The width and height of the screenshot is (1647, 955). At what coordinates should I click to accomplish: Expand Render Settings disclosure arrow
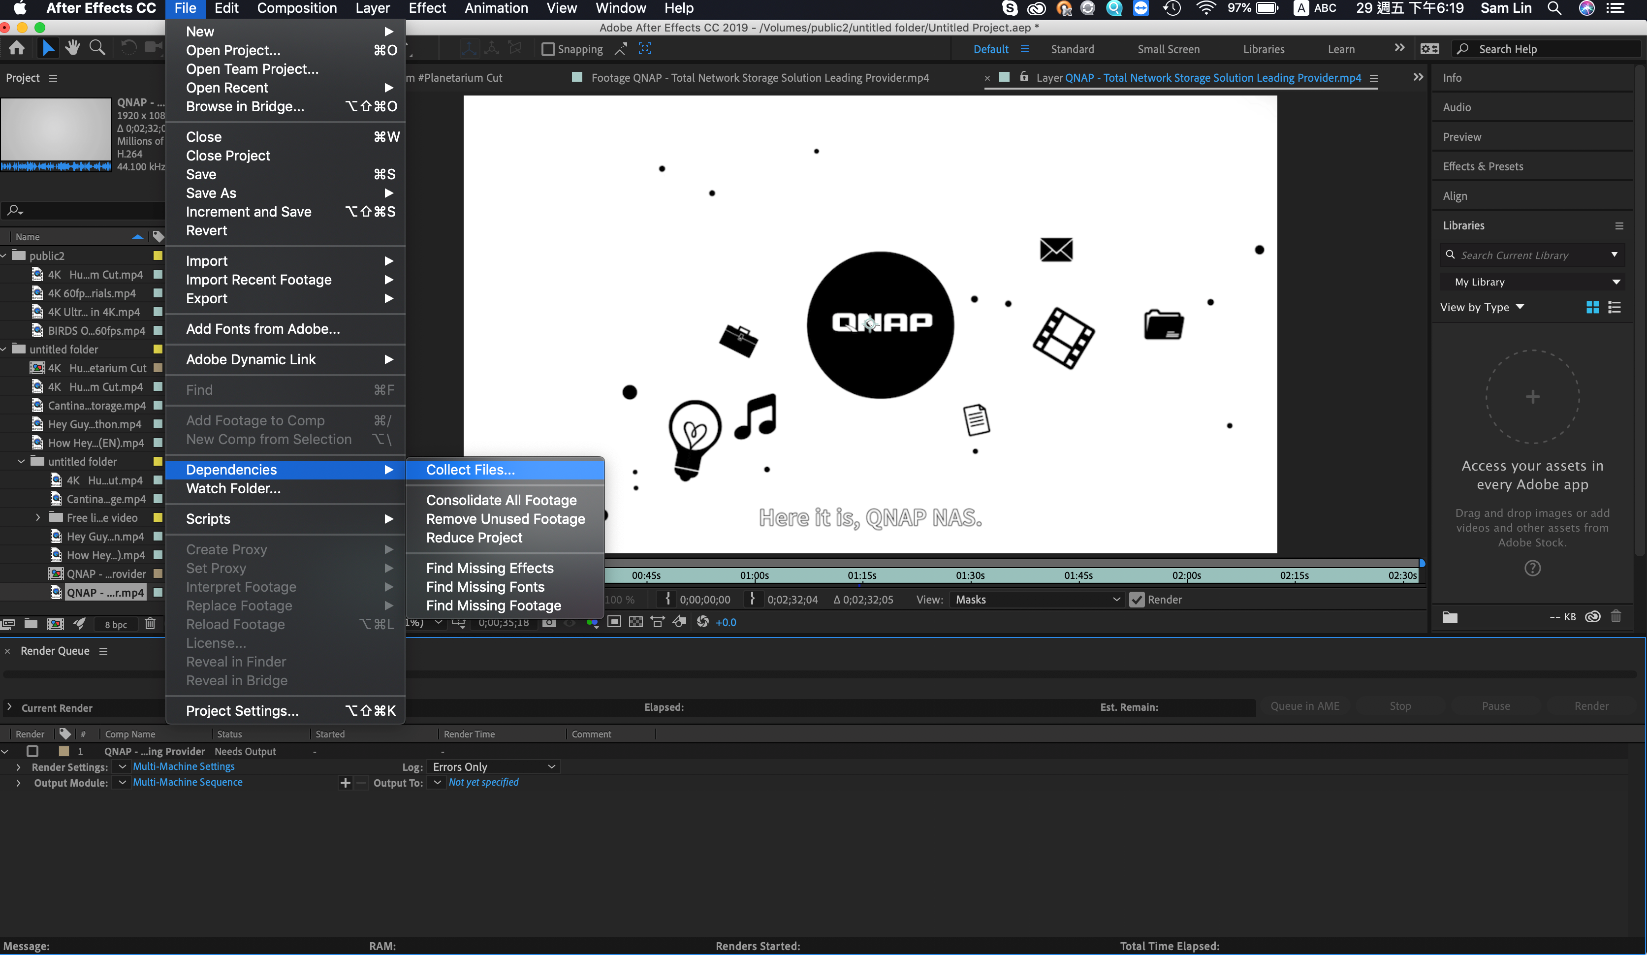(x=18, y=767)
